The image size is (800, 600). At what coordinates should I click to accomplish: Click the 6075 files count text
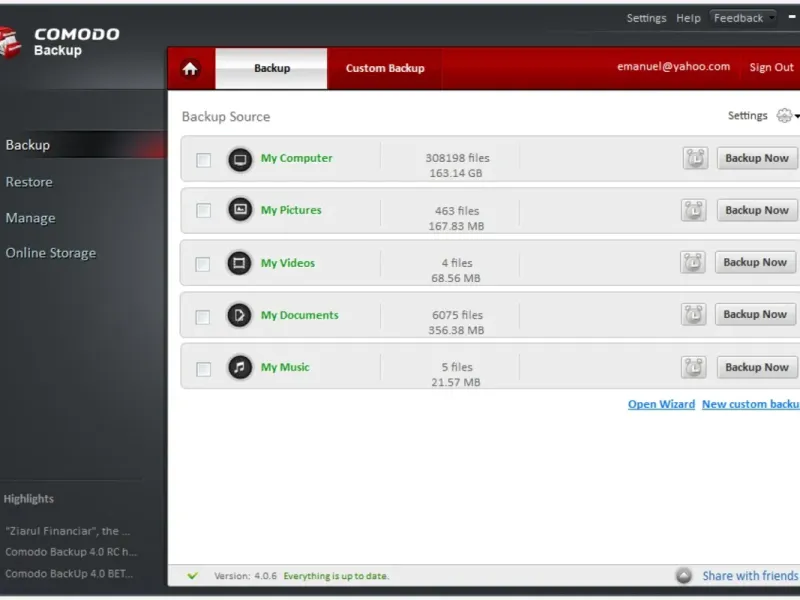457,315
